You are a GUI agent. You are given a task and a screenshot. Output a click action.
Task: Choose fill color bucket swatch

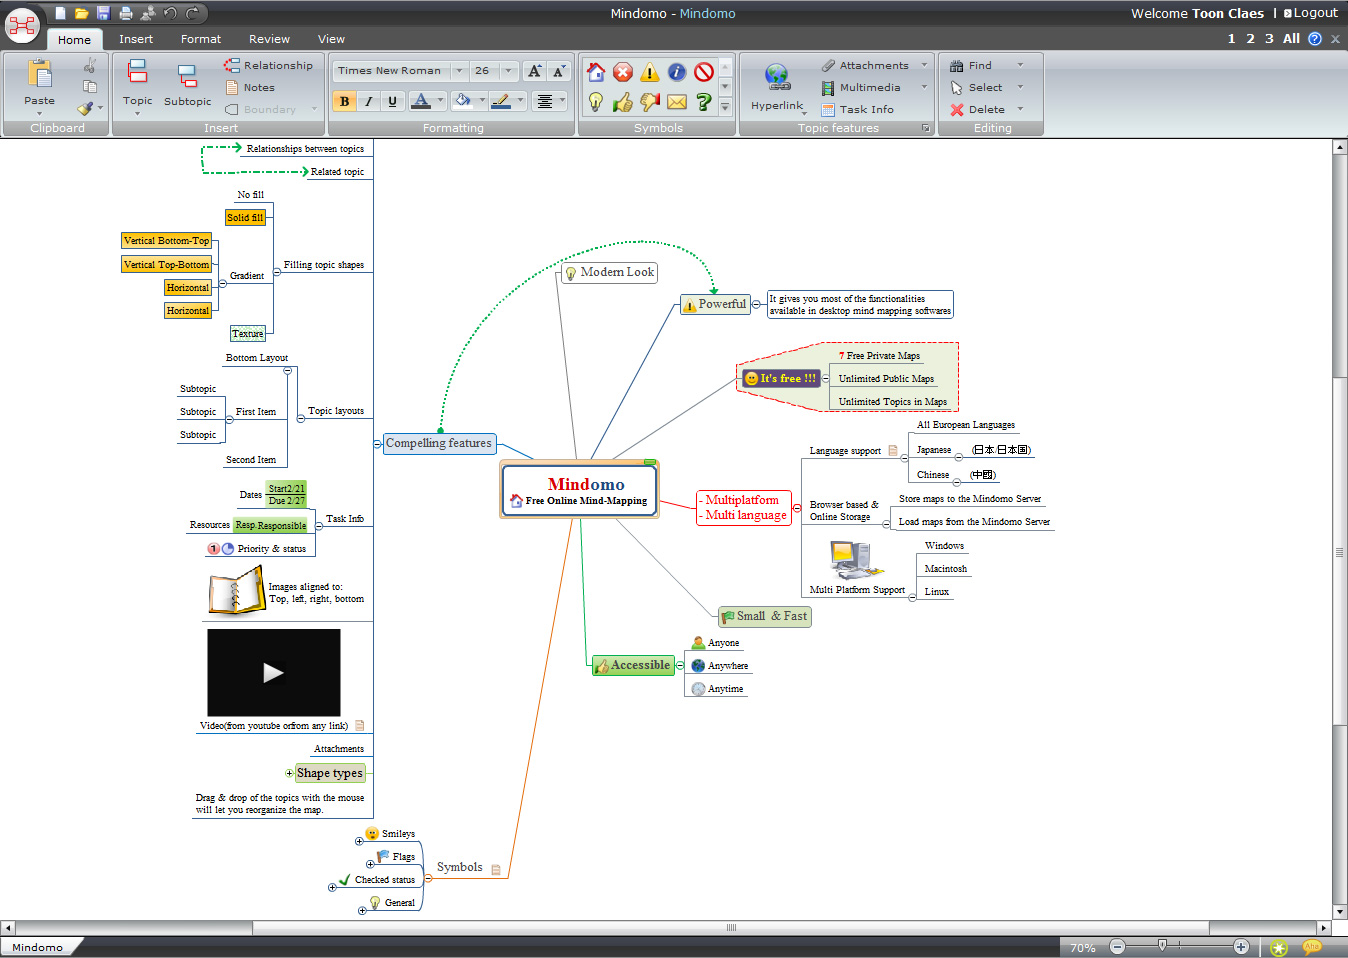coord(462,101)
